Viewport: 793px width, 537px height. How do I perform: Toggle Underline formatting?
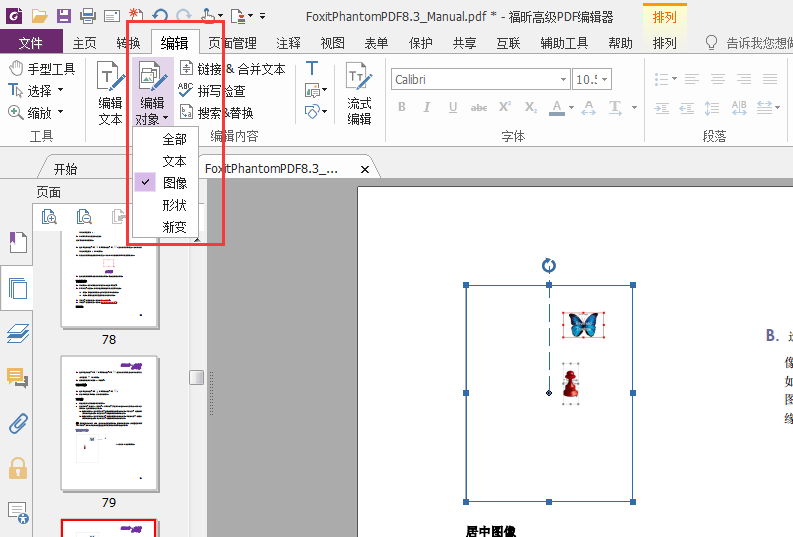point(453,107)
